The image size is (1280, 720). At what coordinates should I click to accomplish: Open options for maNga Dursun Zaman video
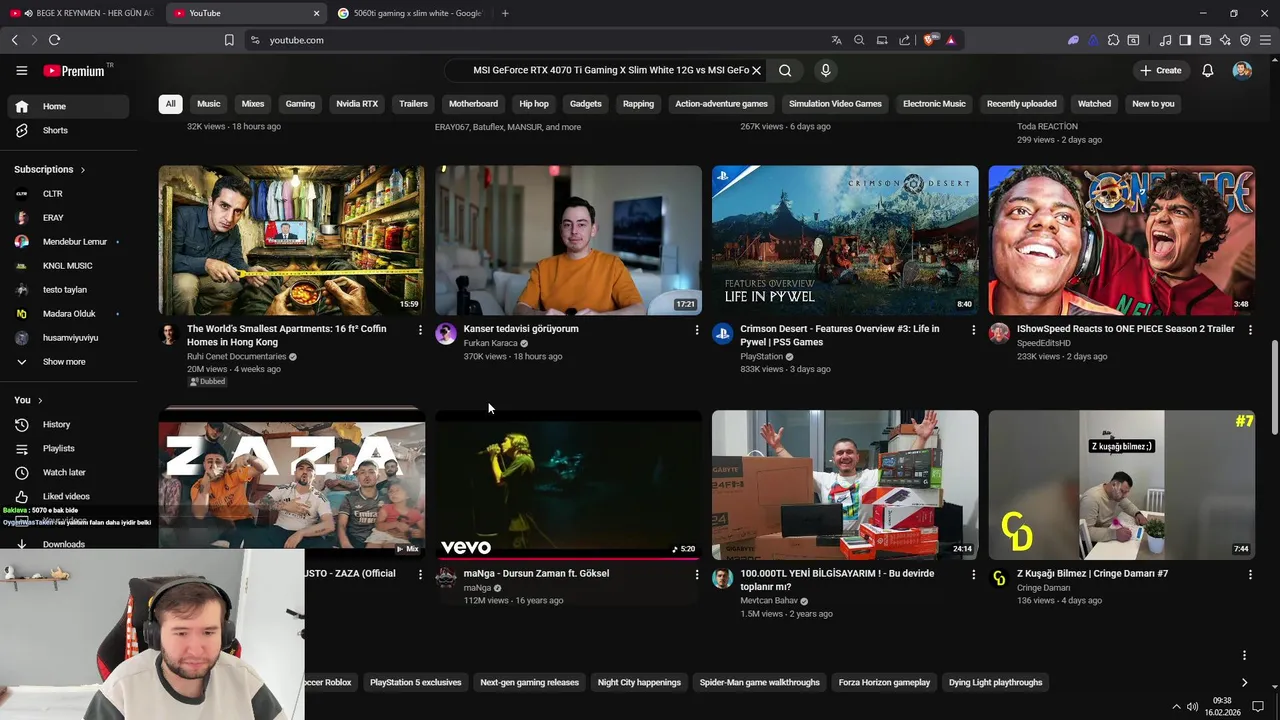697,575
